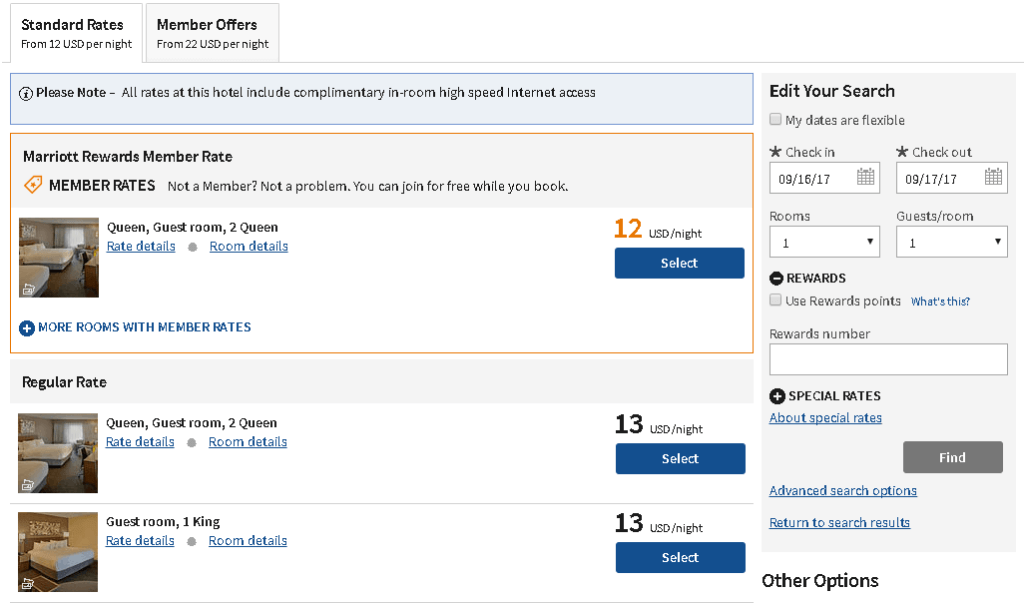Screen dimensions: 1024x604
Task: Click the info icon beside Please Note
Action: 25,94
